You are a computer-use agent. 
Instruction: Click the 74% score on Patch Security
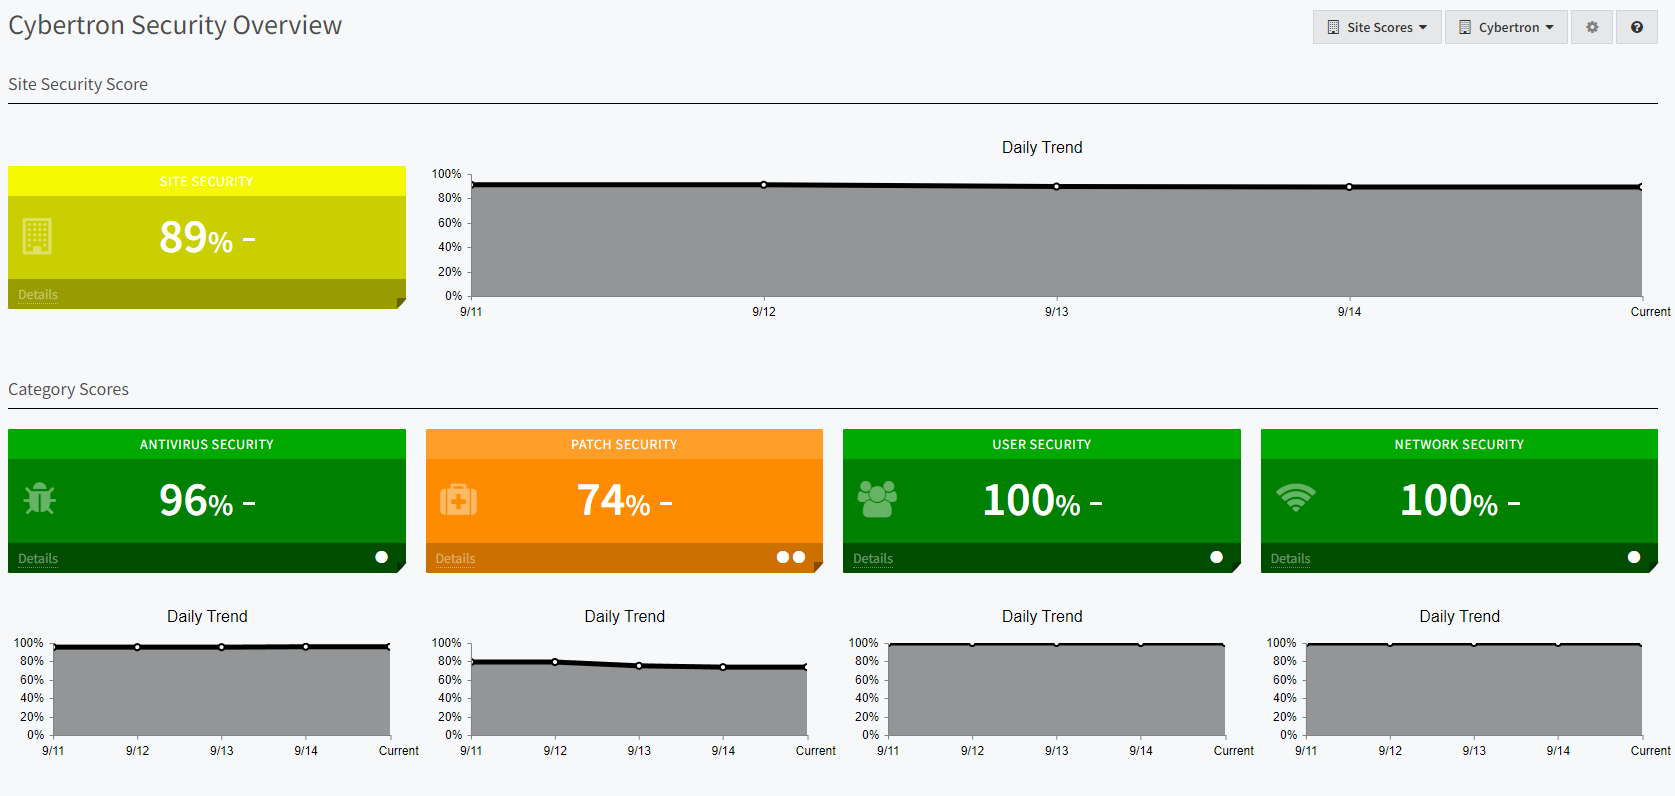pos(613,500)
